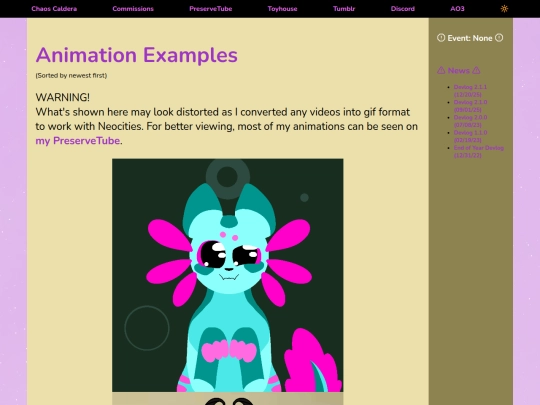540x405 pixels.
Task: Click the warning triangle right of News
Action: point(476,70)
